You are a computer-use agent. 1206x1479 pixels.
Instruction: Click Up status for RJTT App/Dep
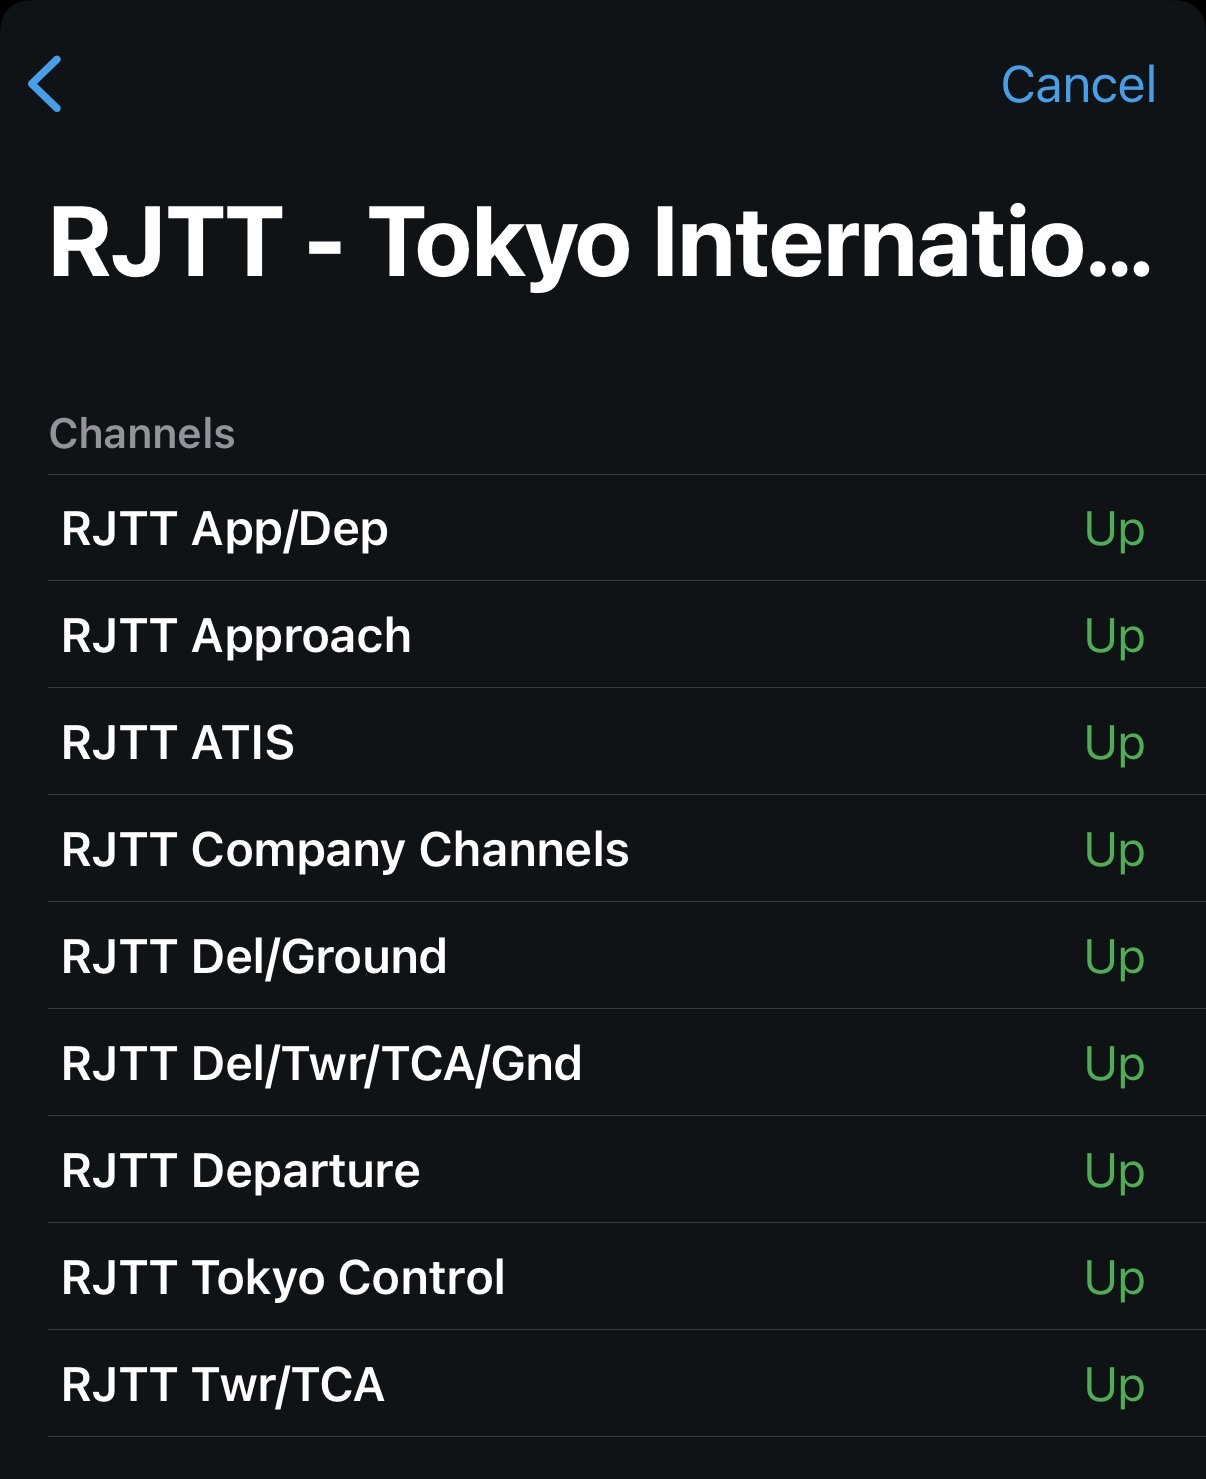1114,529
